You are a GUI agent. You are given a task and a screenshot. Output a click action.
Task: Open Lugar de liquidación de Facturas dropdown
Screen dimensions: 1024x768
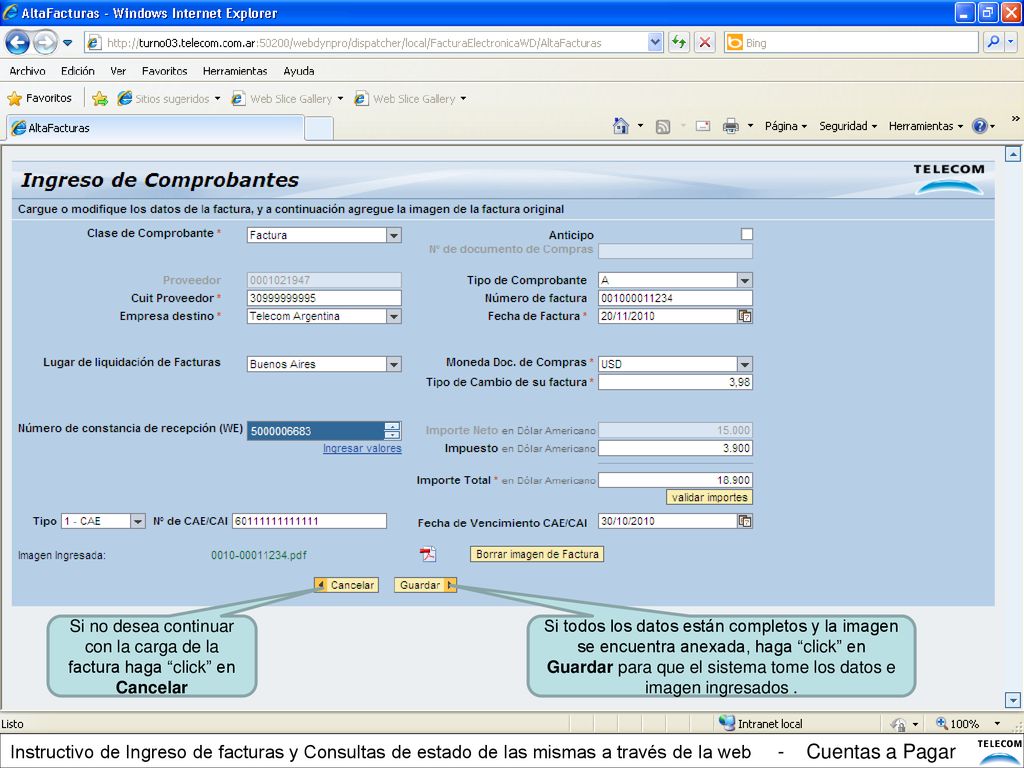pyautogui.click(x=394, y=364)
